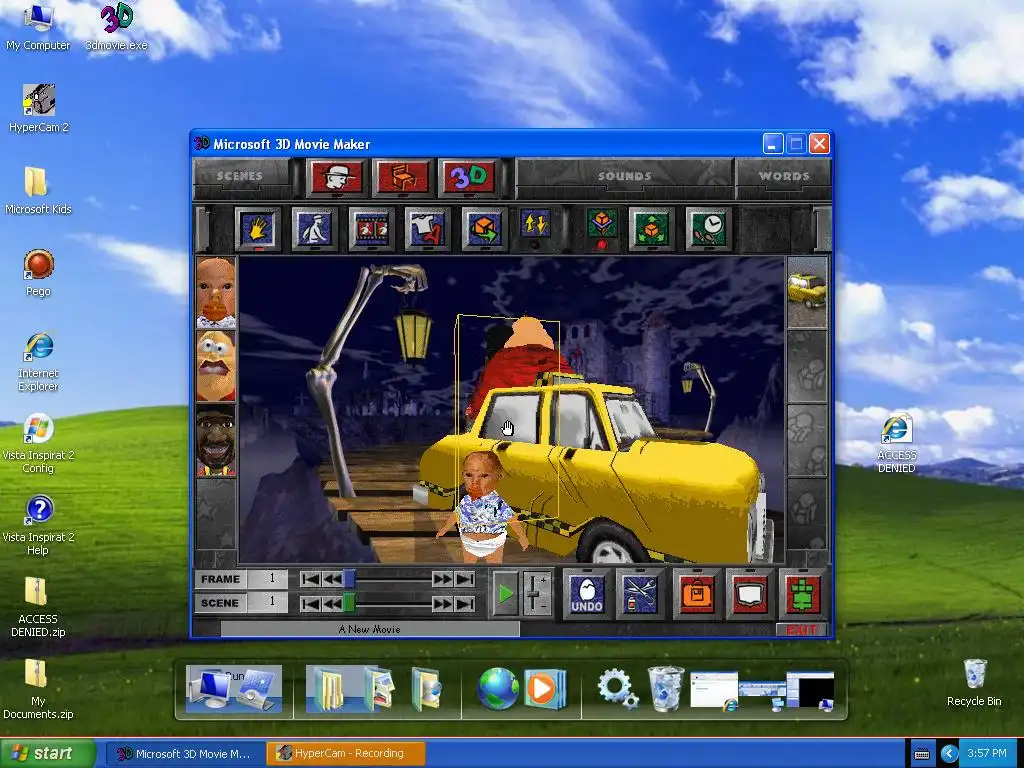Click the blue frame slider thumb
This screenshot has height=768, width=1024.
(349, 579)
